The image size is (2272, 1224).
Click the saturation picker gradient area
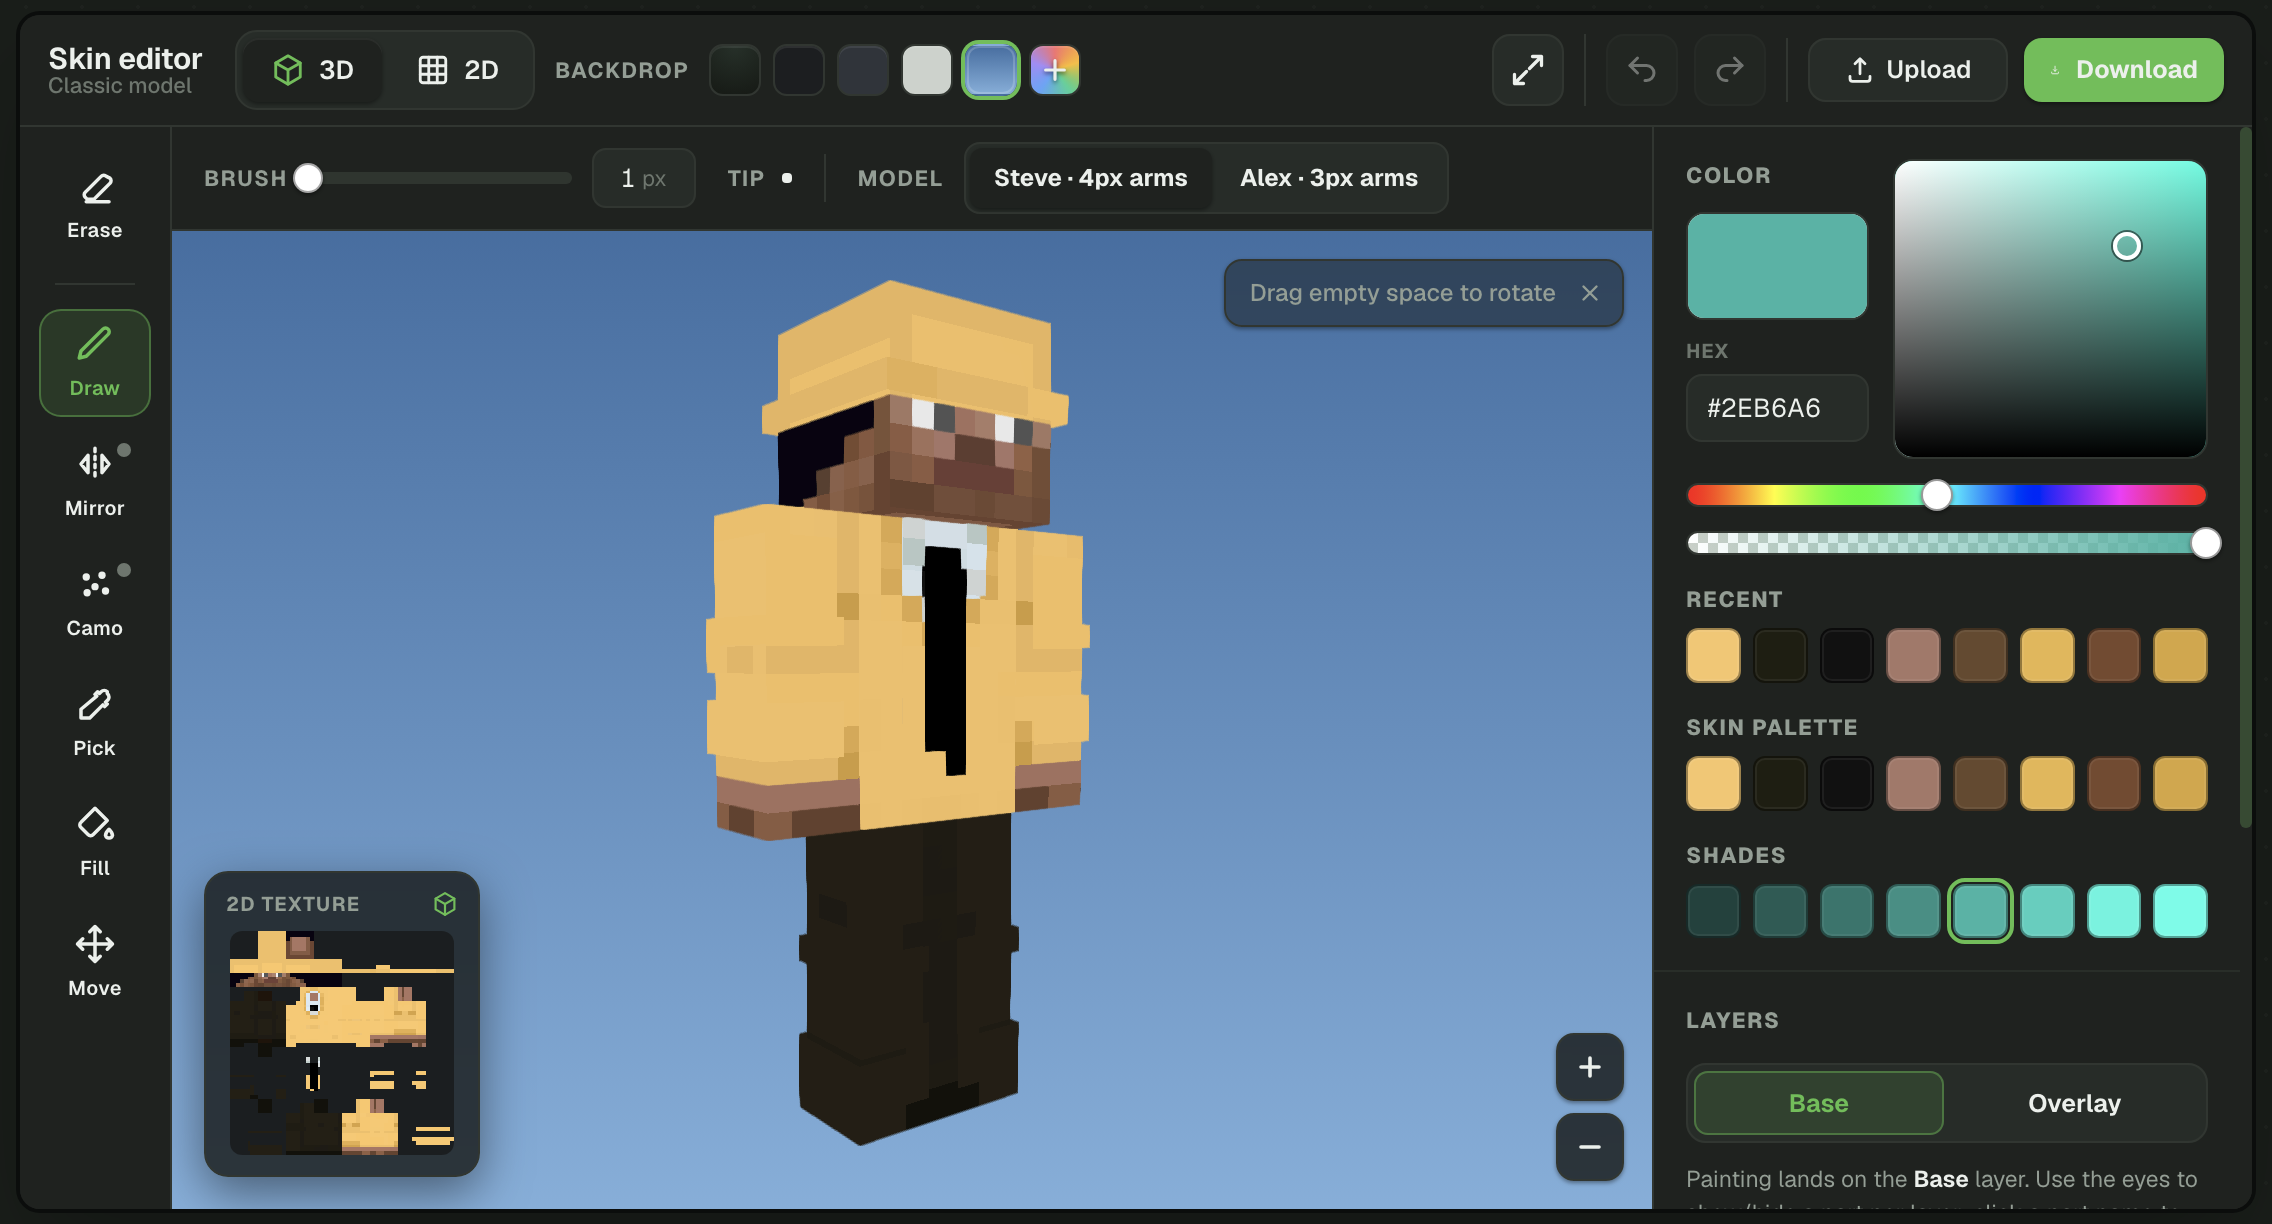click(2050, 309)
